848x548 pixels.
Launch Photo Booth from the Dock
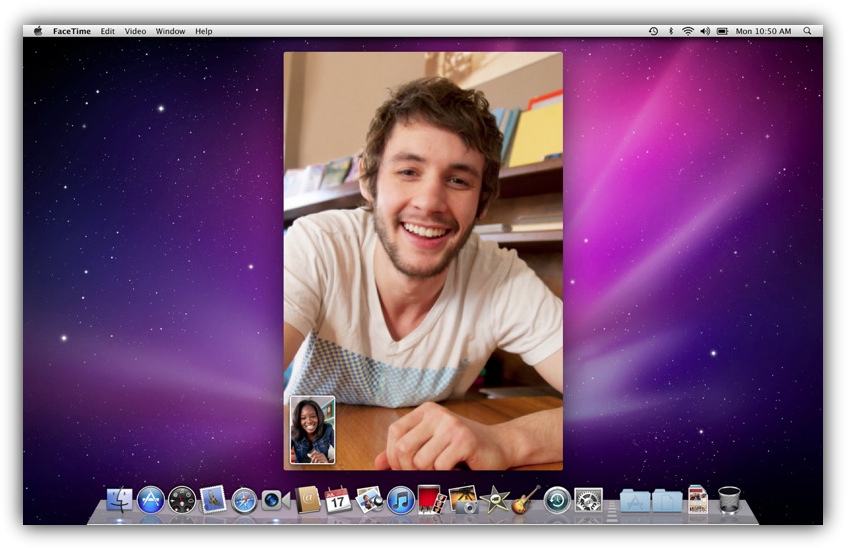(x=432, y=499)
